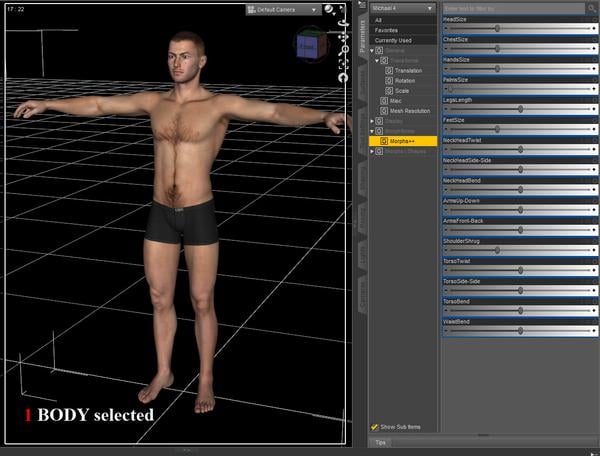The height and width of the screenshot is (456, 600).
Task: Click the reset camera circular arrow icon
Action: (343, 78)
